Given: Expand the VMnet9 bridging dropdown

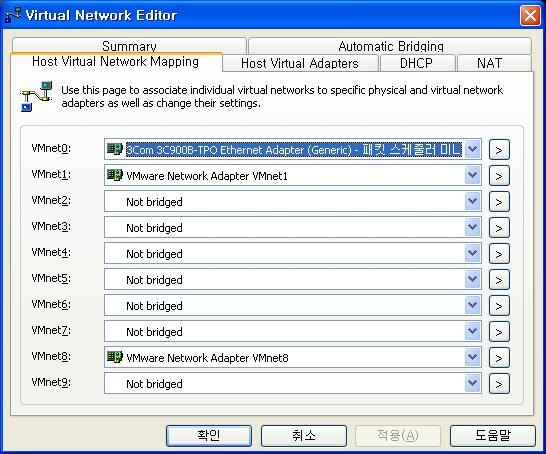Looking at the screenshot, I should click(473, 383).
